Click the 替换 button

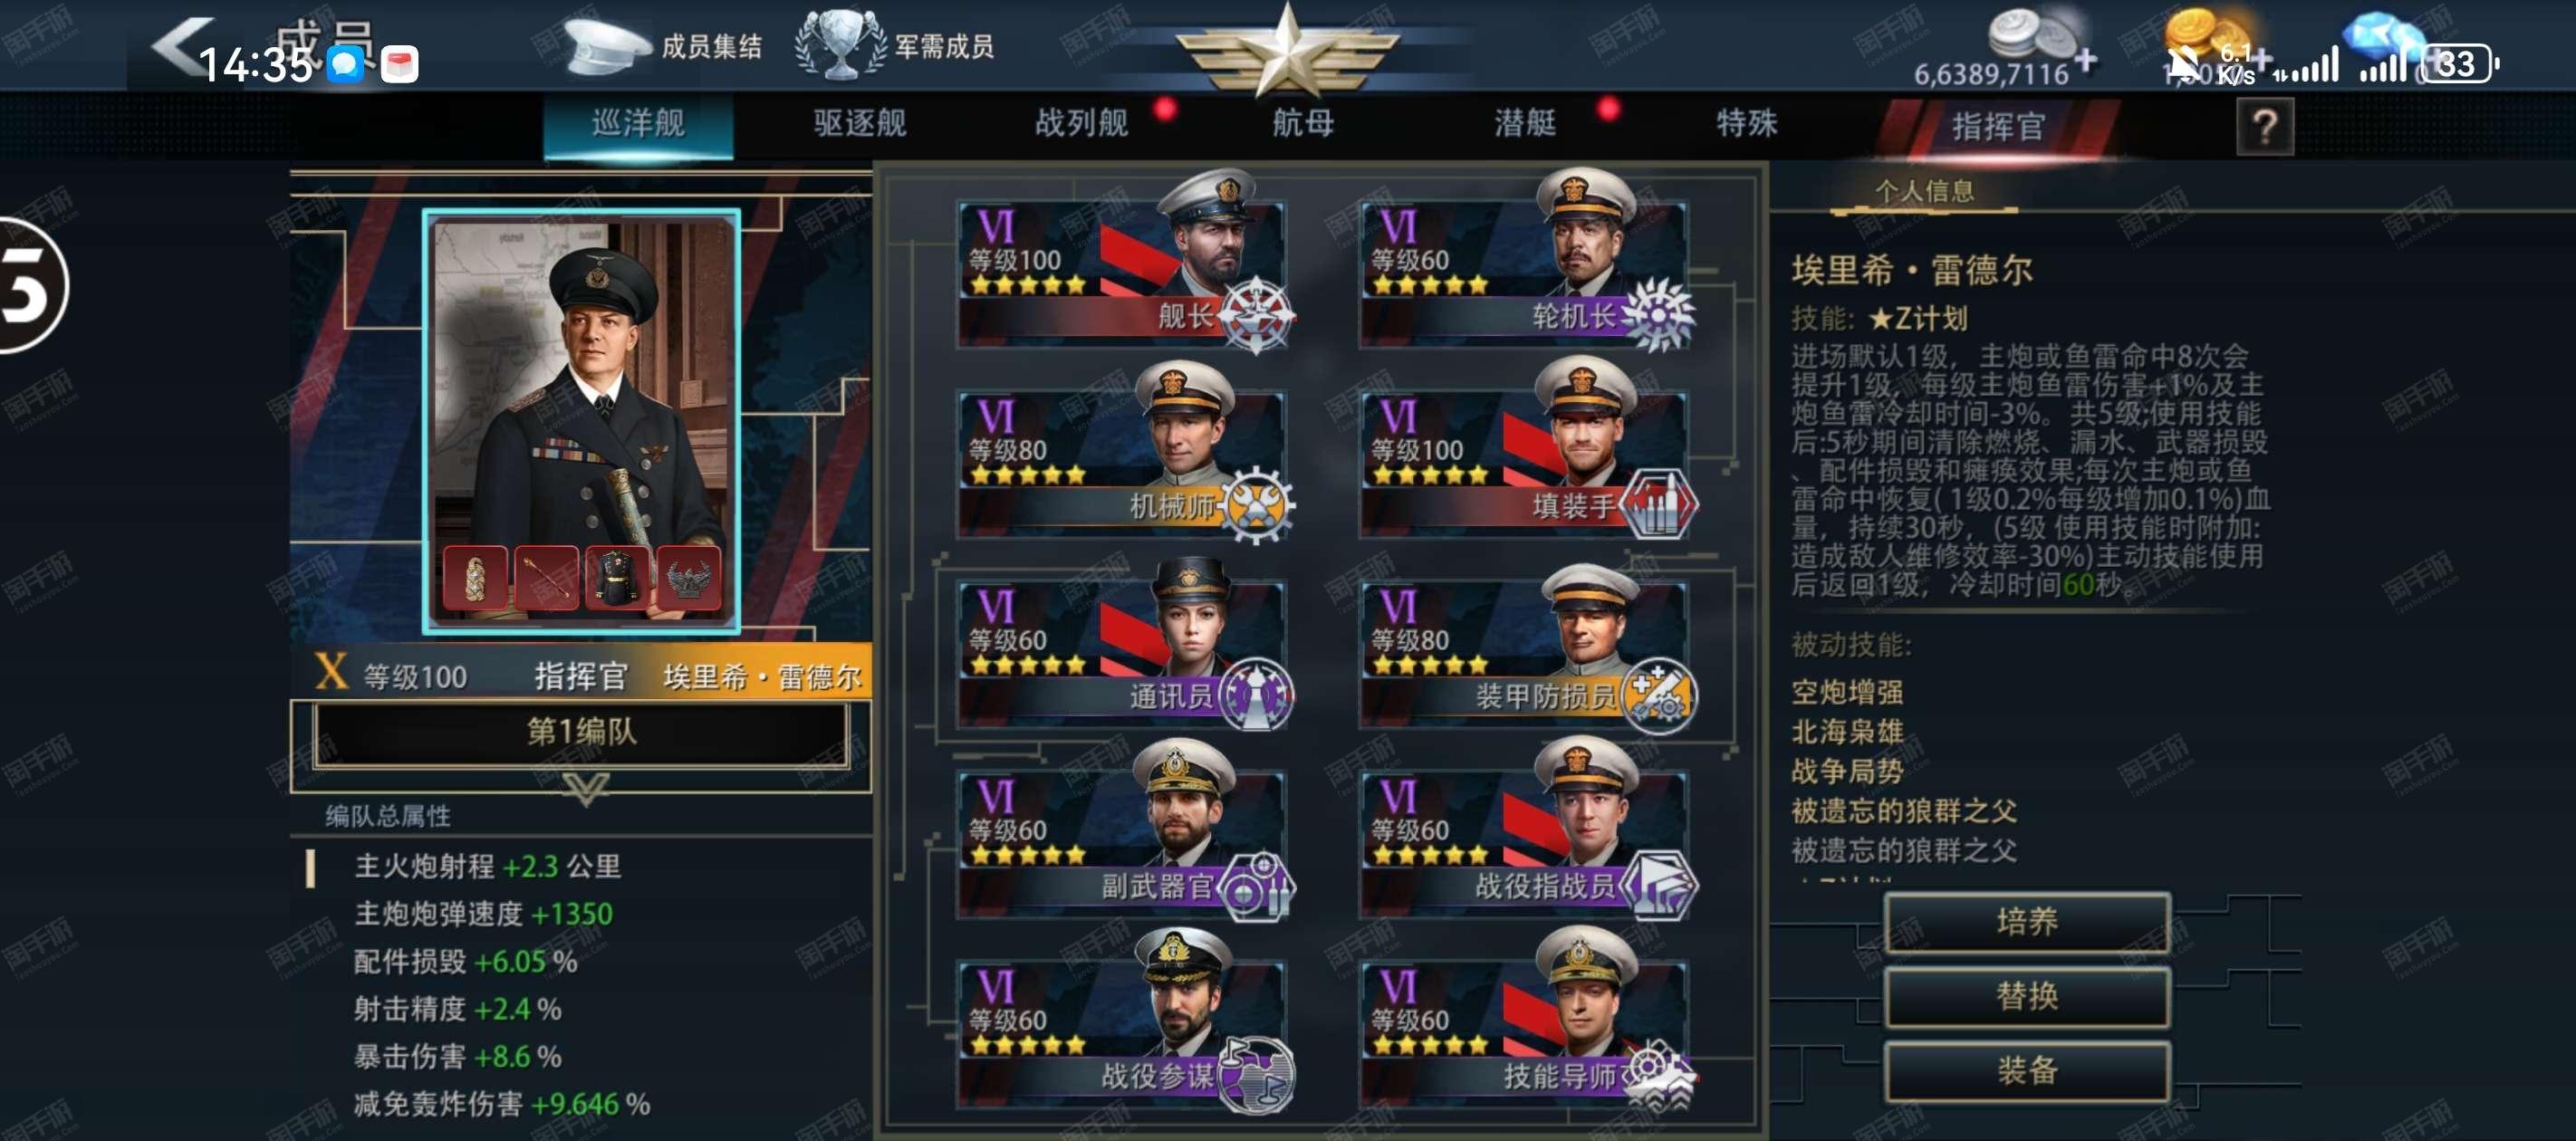click(x=2026, y=996)
